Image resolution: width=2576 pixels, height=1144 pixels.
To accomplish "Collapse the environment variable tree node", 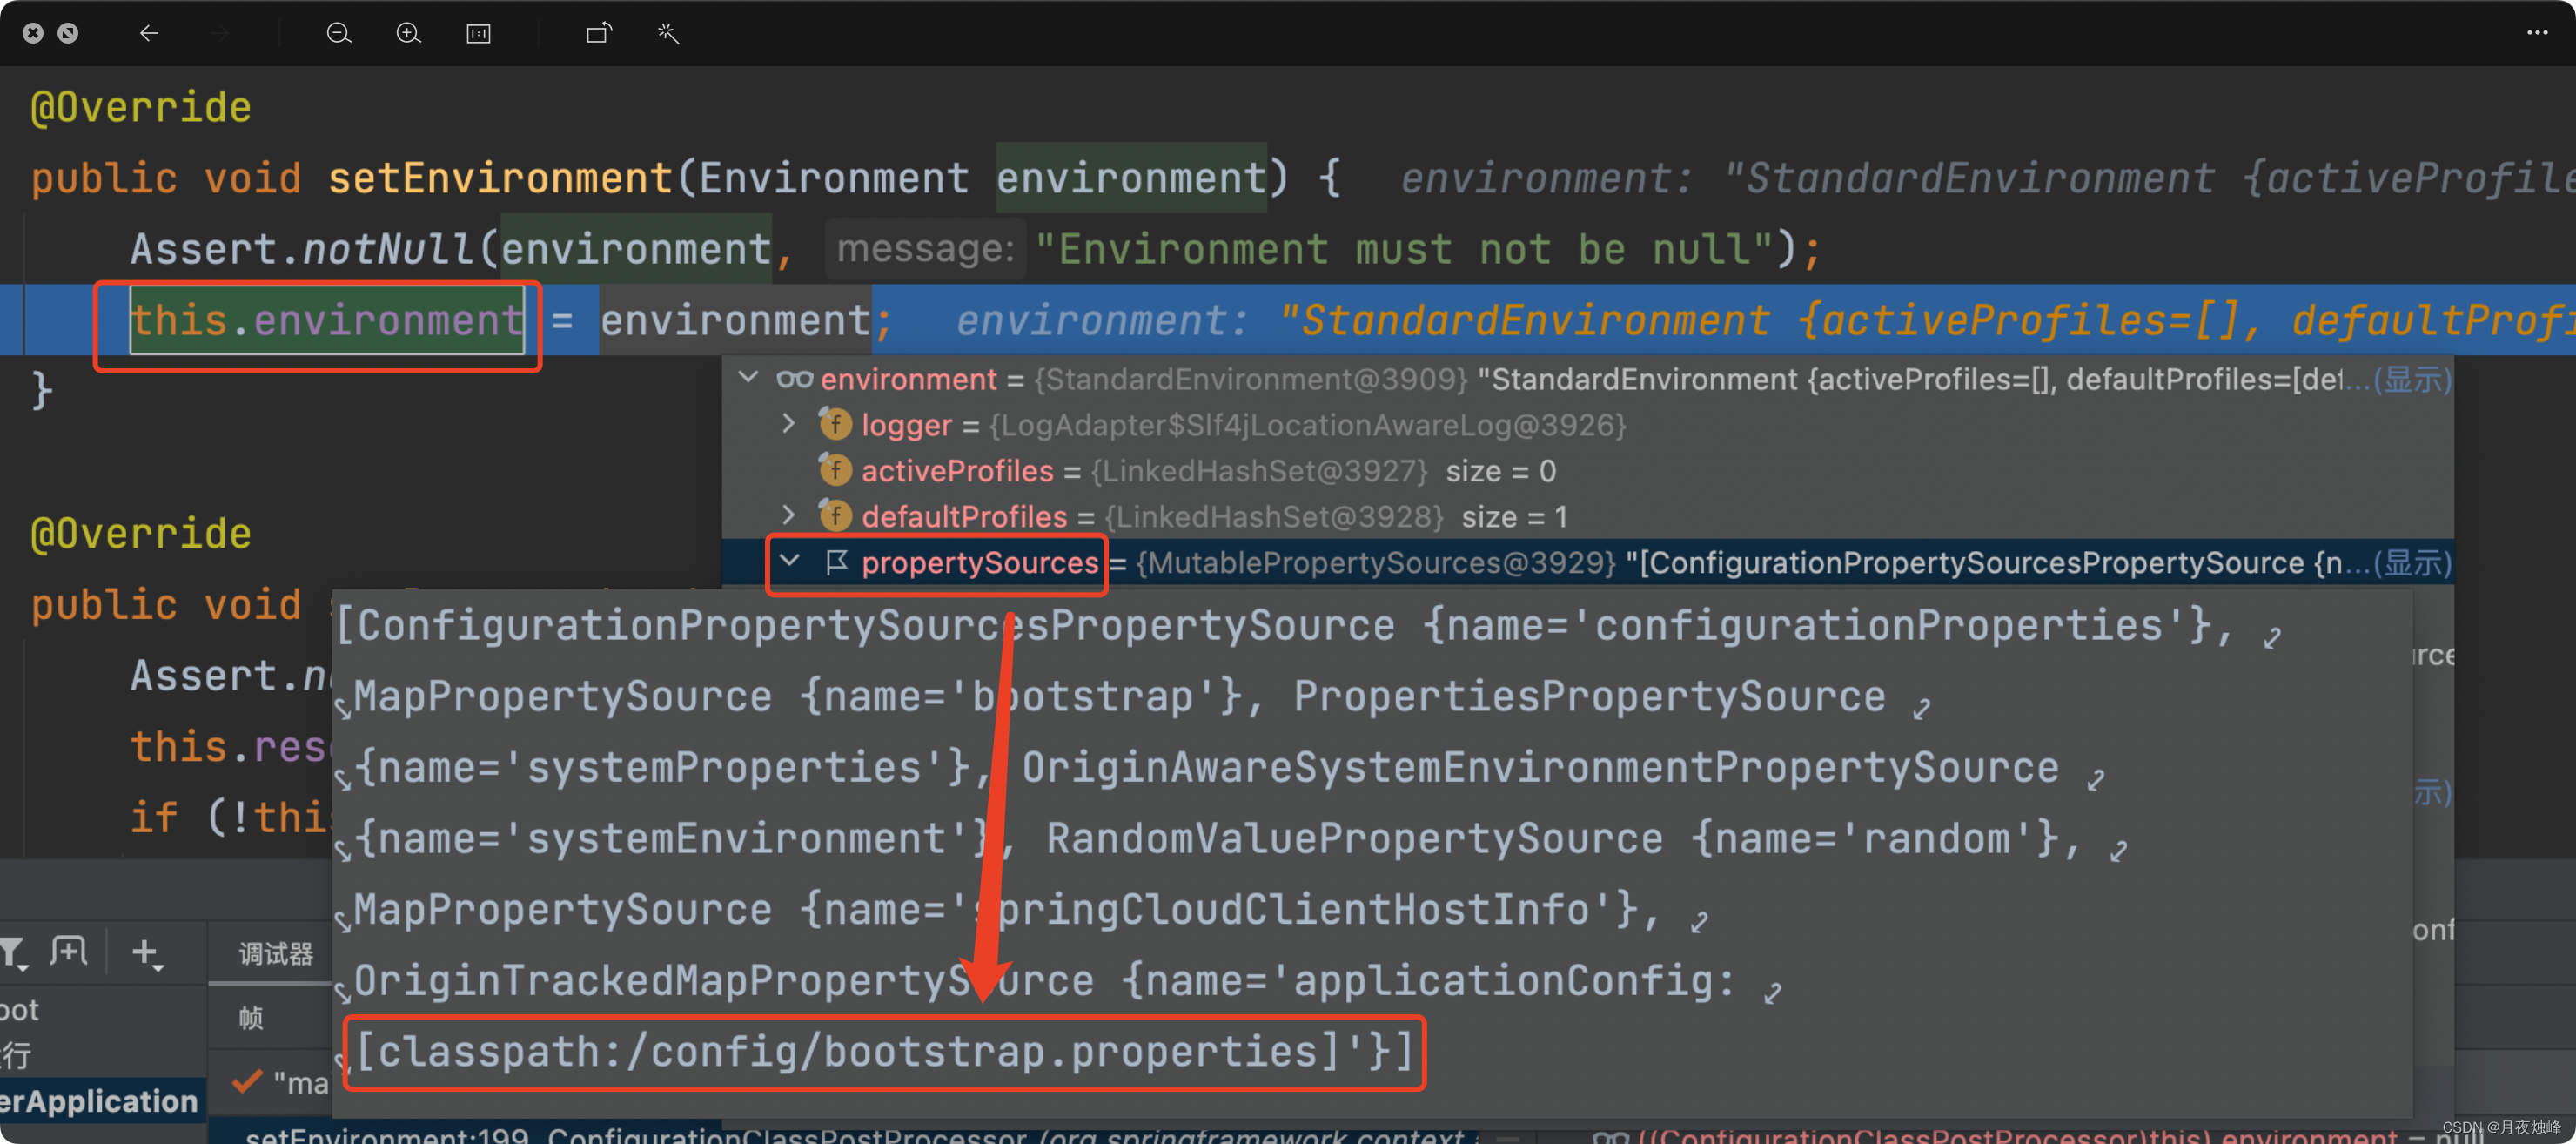I will (x=748, y=378).
